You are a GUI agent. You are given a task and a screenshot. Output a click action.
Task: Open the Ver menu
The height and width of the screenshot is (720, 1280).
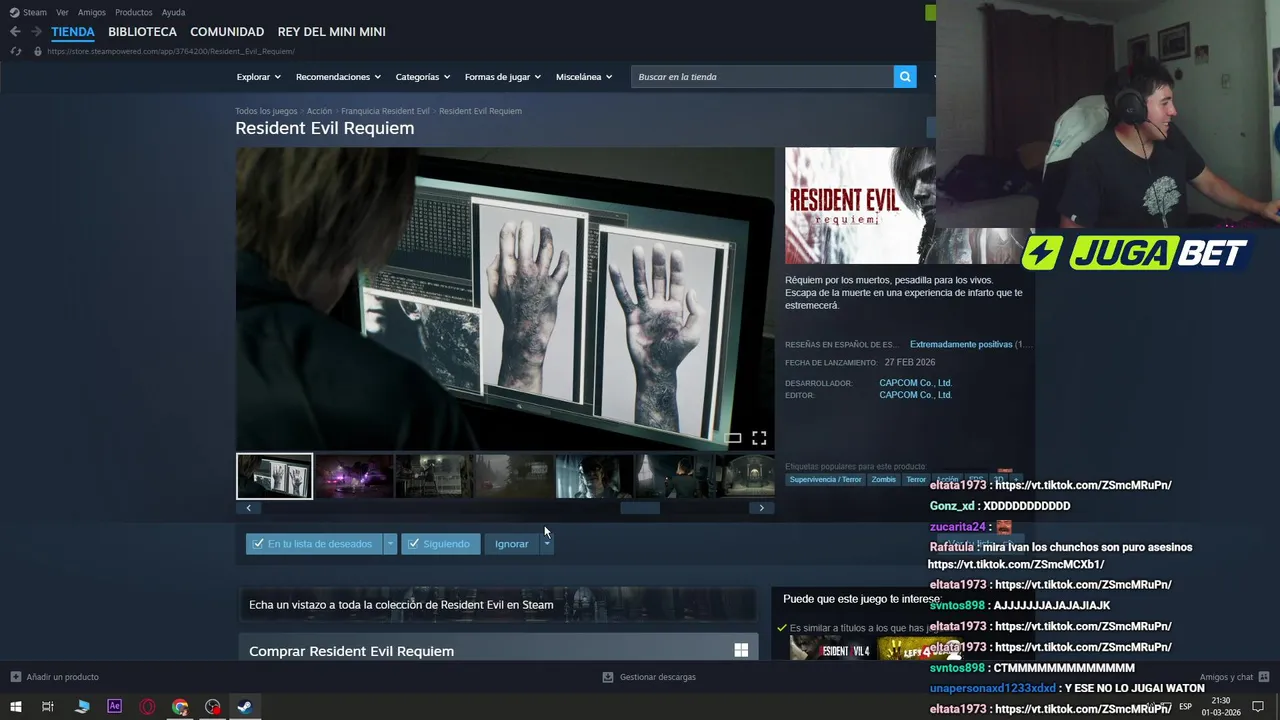pyautogui.click(x=62, y=12)
